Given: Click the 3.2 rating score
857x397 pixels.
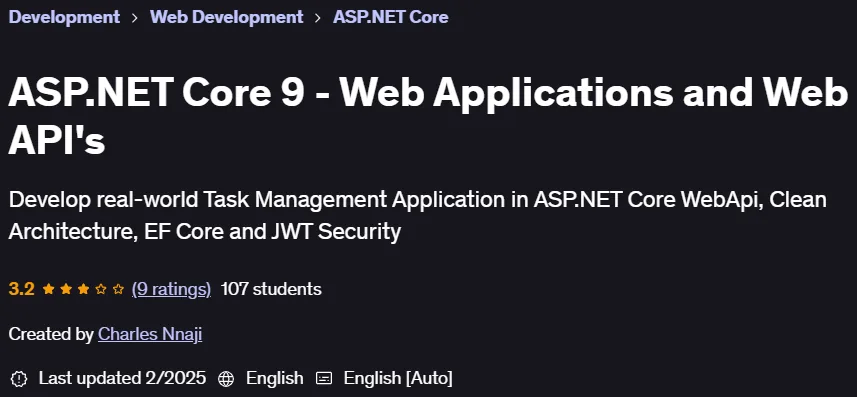Looking at the screenshot, I should click(x=21, y=289).
